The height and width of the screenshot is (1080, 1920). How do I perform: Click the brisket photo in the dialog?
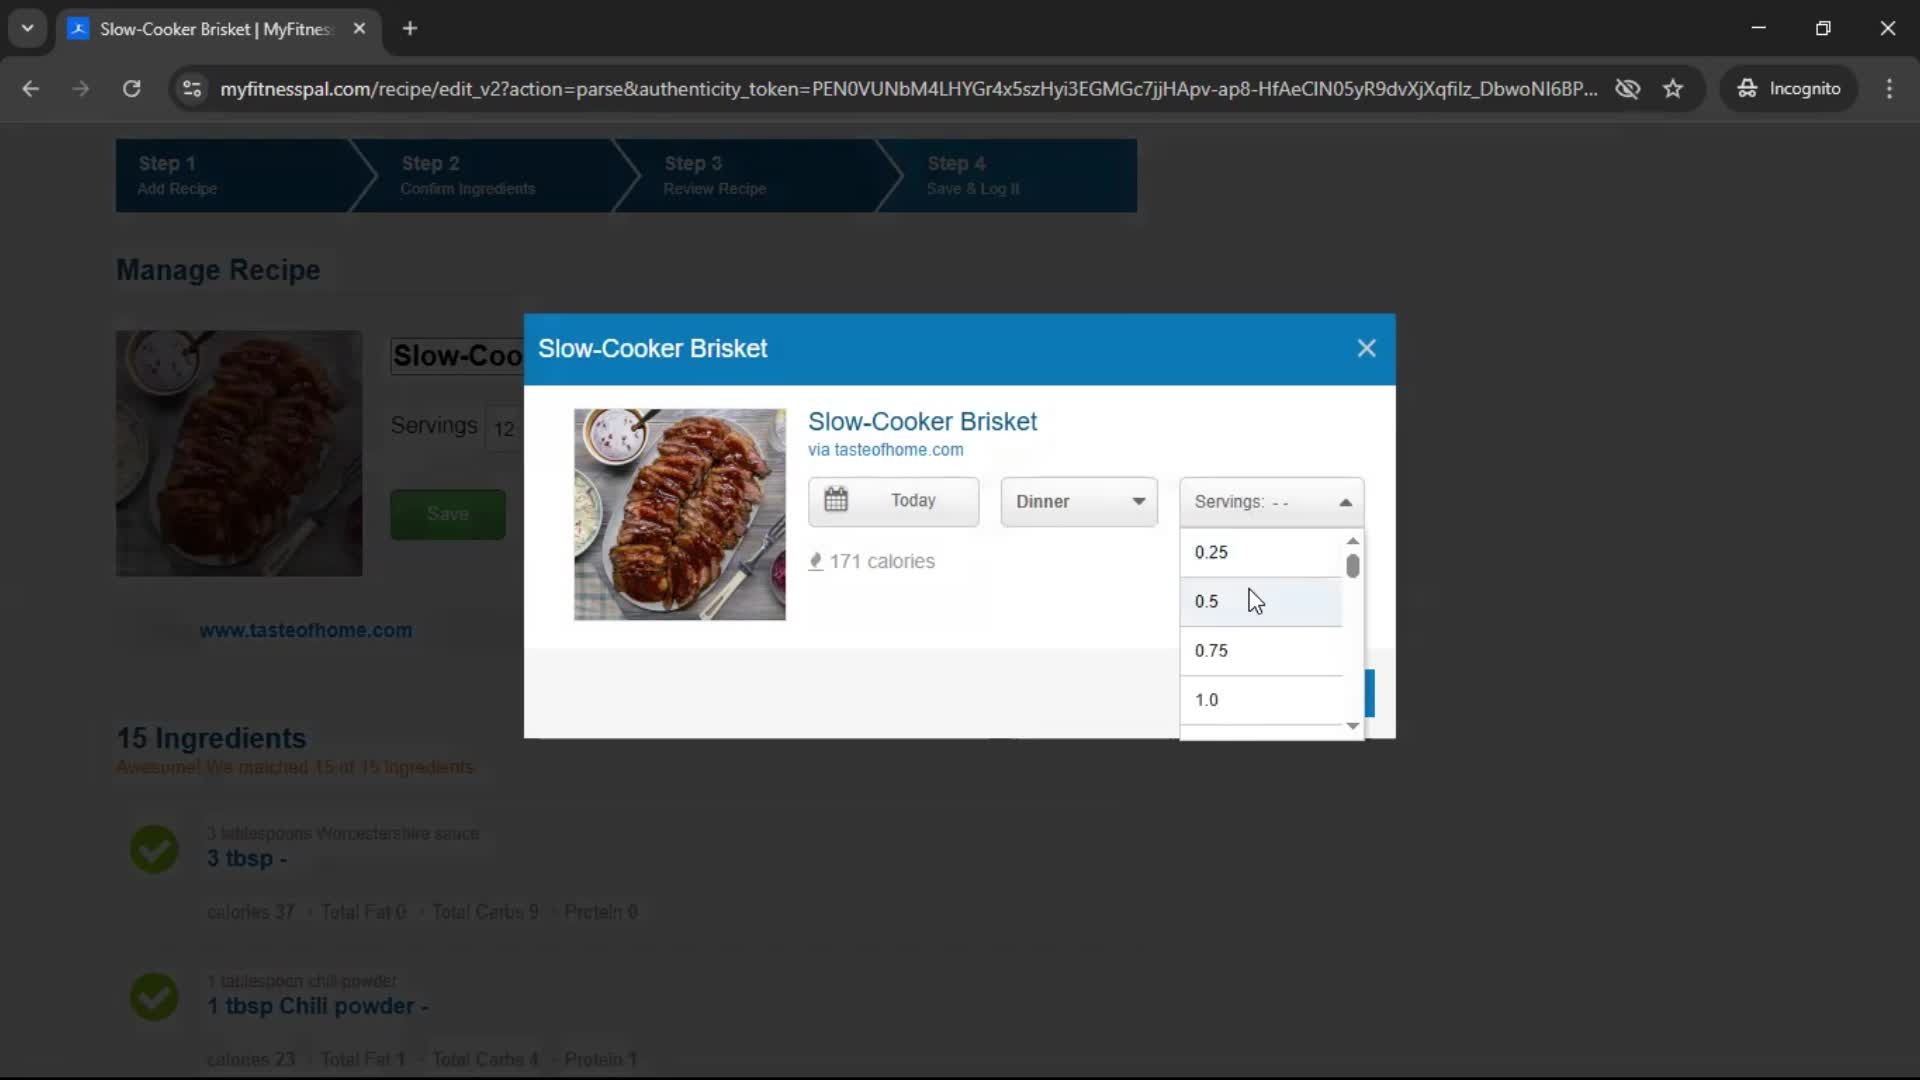point(680,514)
